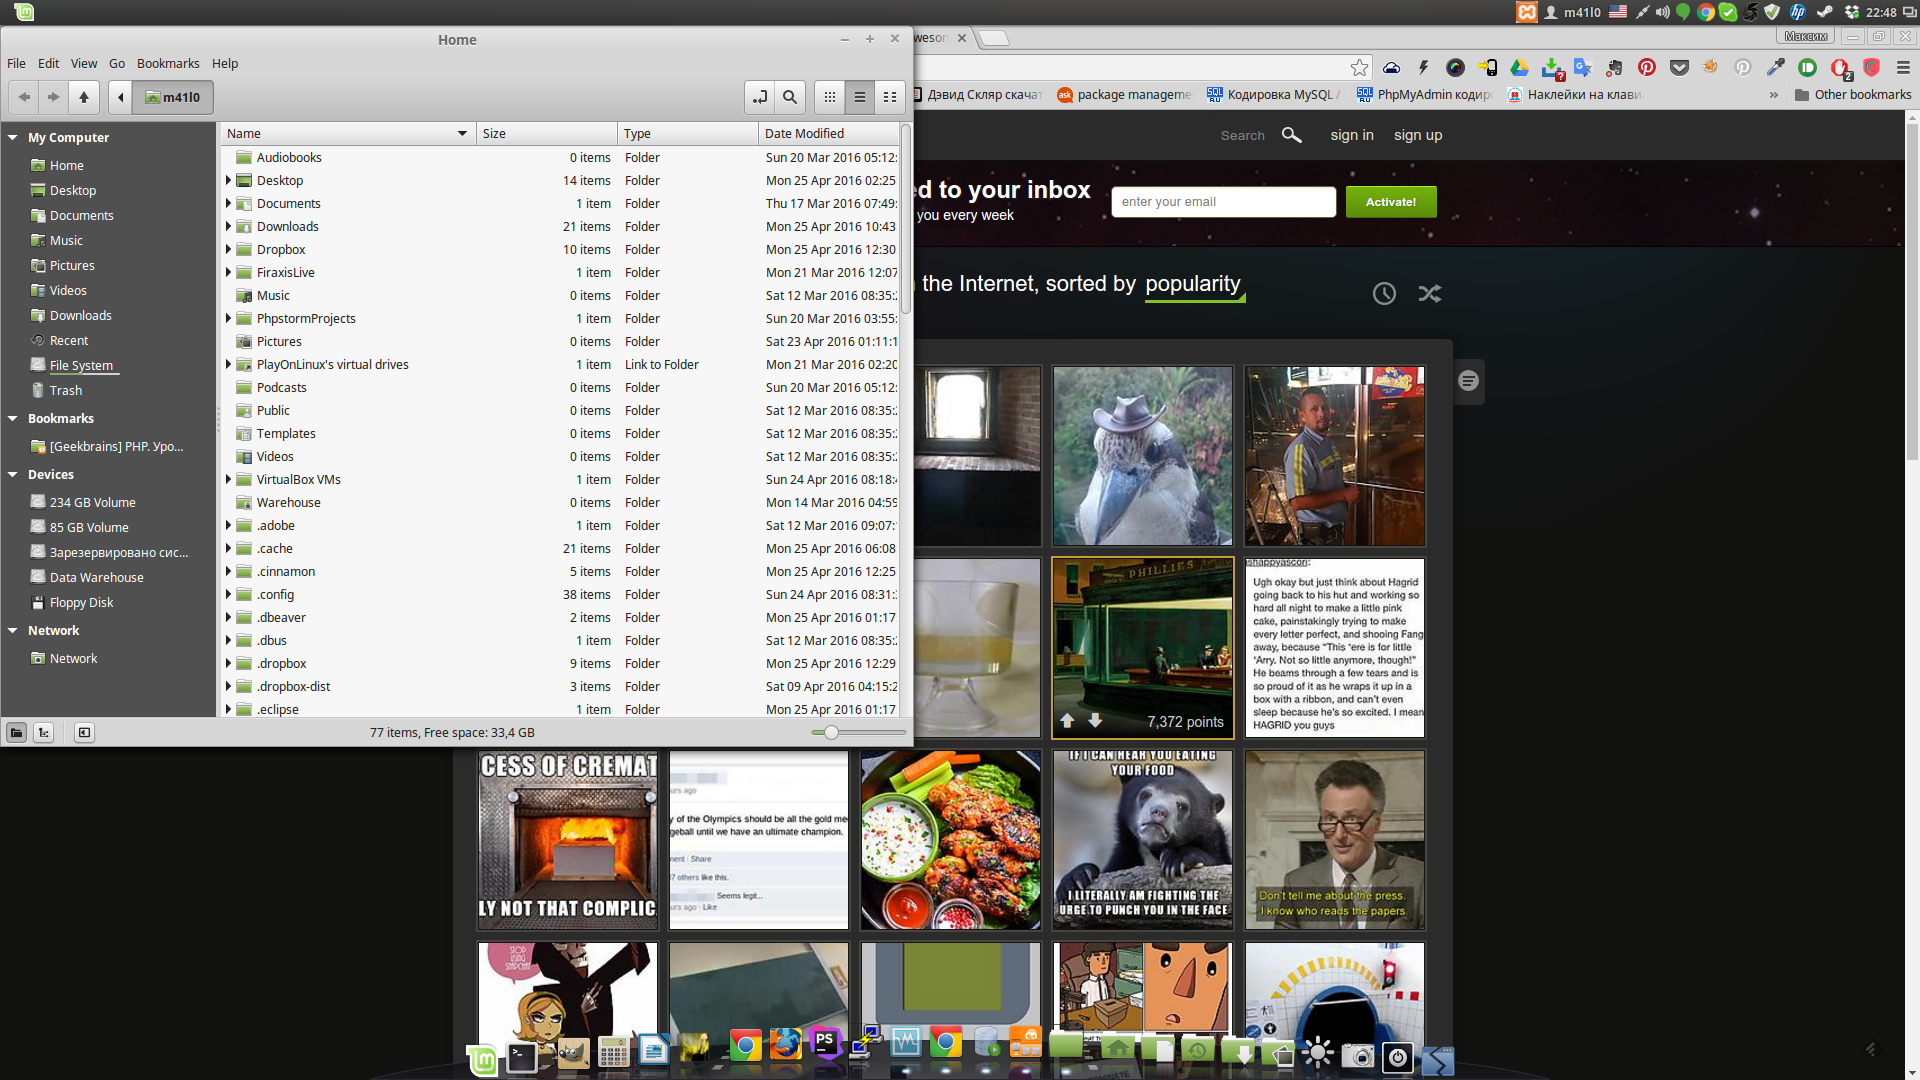Image resolution: width=1920 pixels, height=1080 pixels.
Task: Click XAMPP icon in top panel
Action: click(1526, 12)
